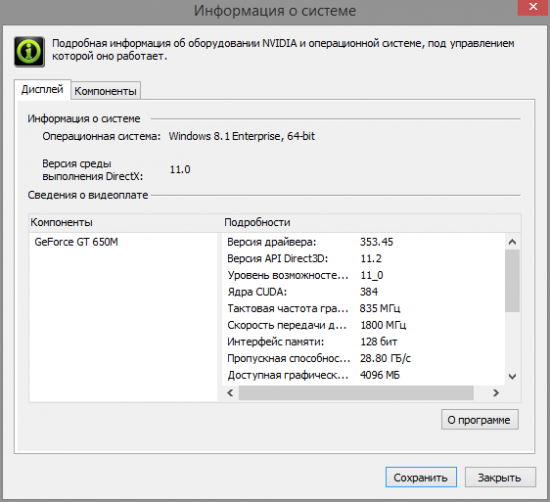550x502 pixels.
Task: Click the vertical scrollbar thumb in details
Action: (512, 281)
